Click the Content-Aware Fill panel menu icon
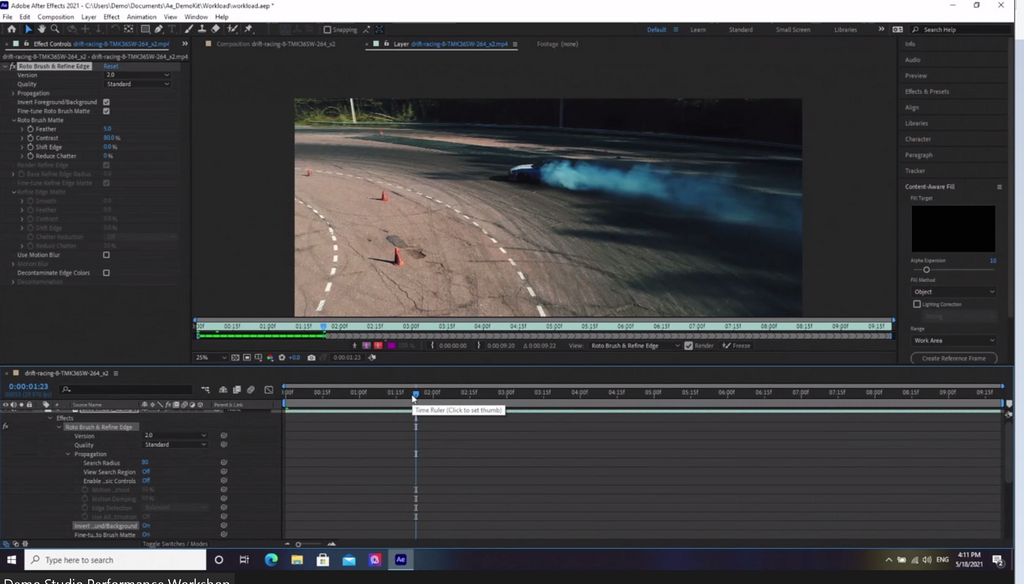 tap(999, 187)
